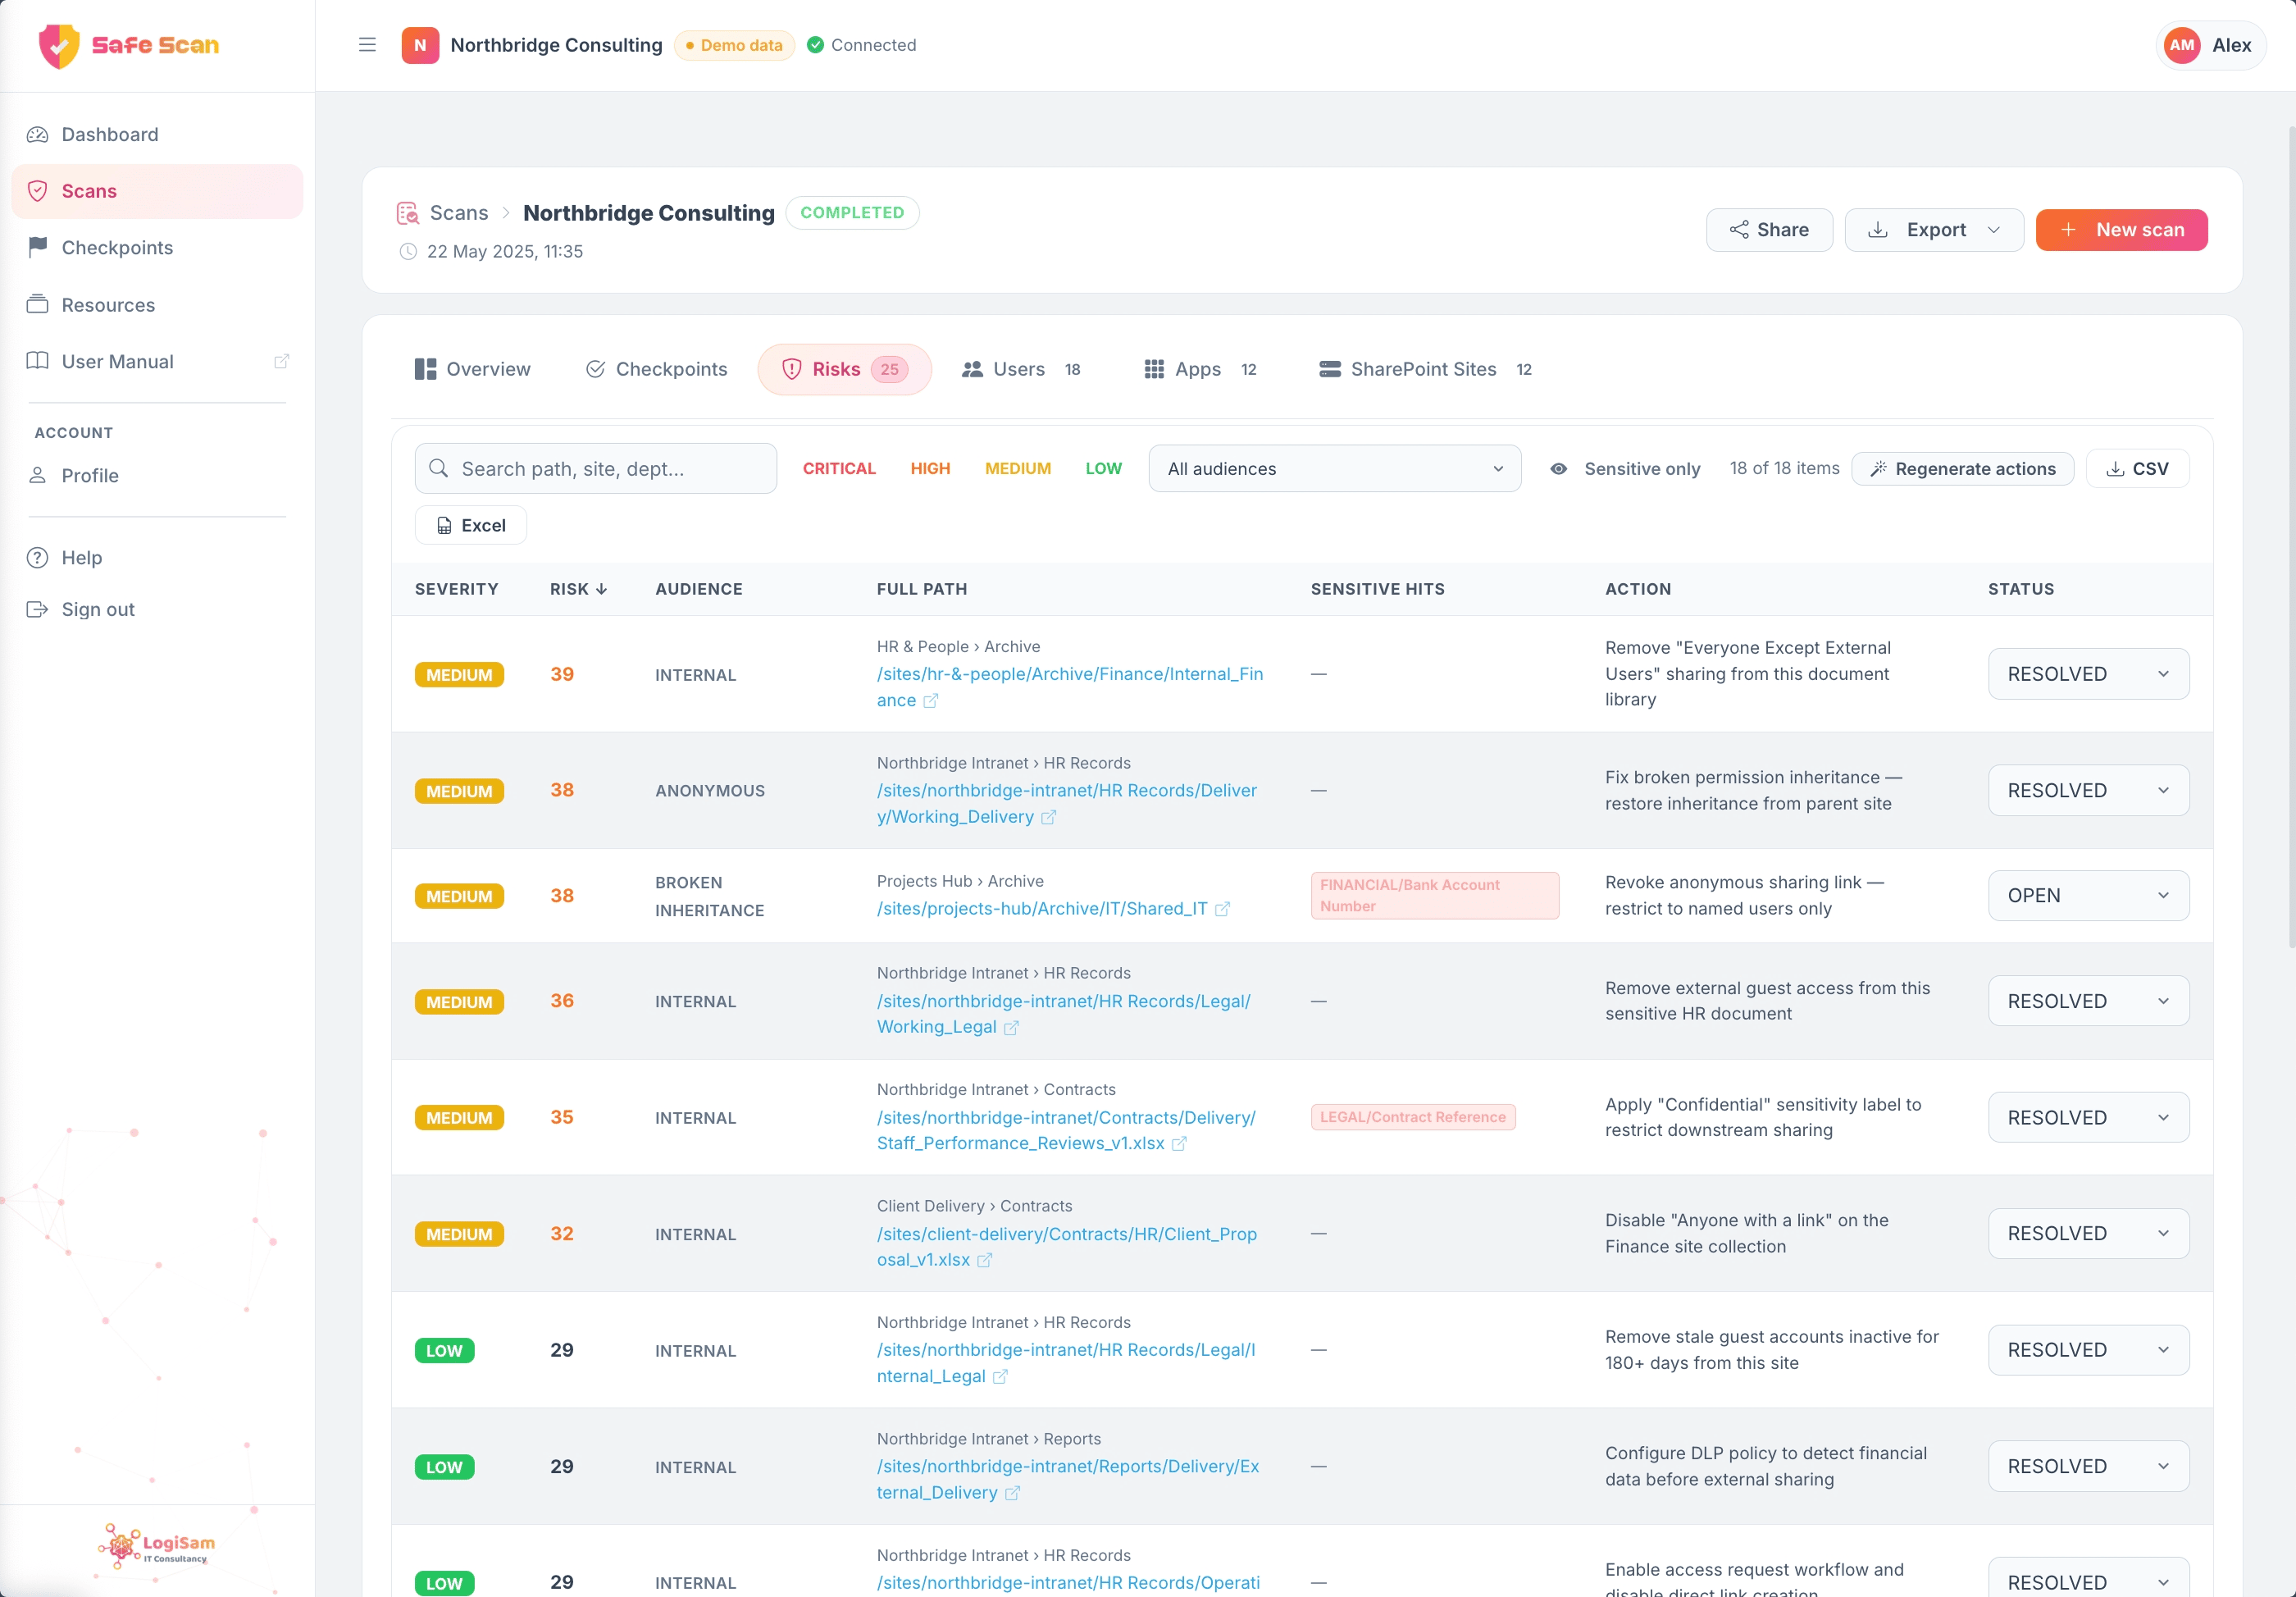Toggle the HIGH severity filter
The image size is (2296, 1597).
coord(930,469)
